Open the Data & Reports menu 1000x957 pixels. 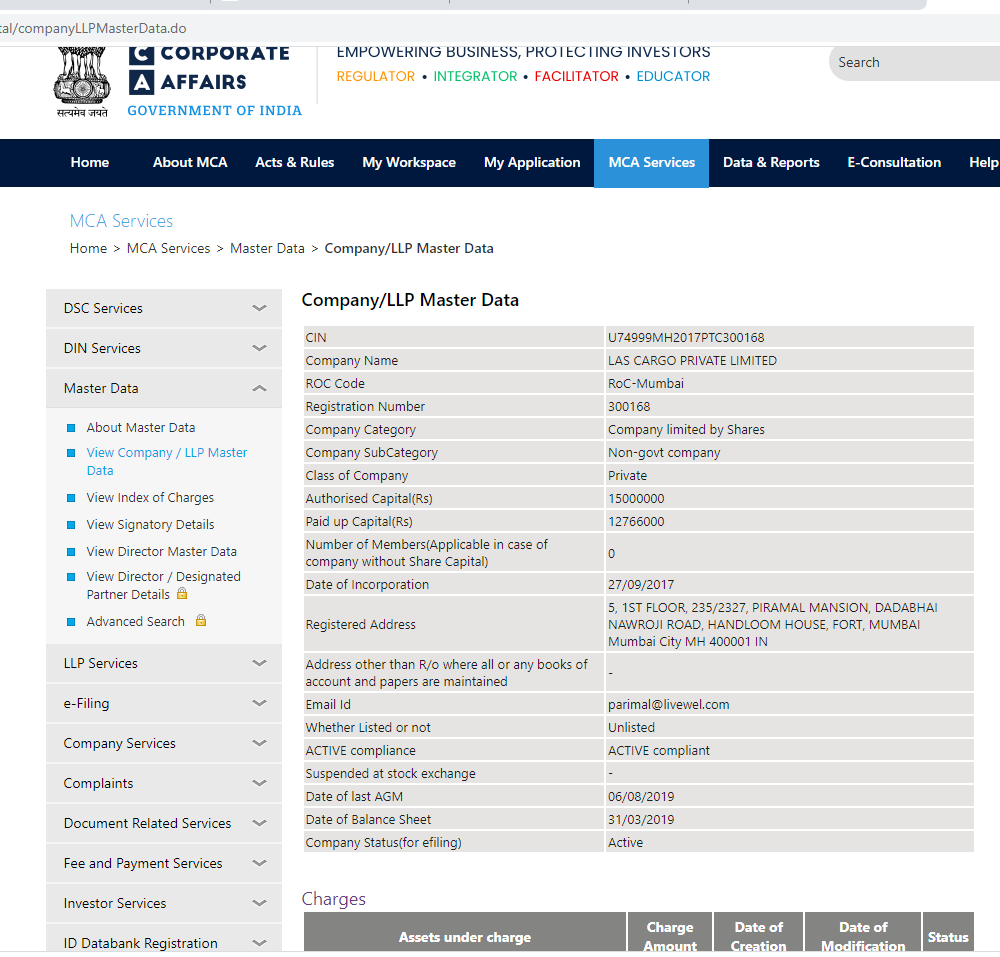(x=771, y=163)
